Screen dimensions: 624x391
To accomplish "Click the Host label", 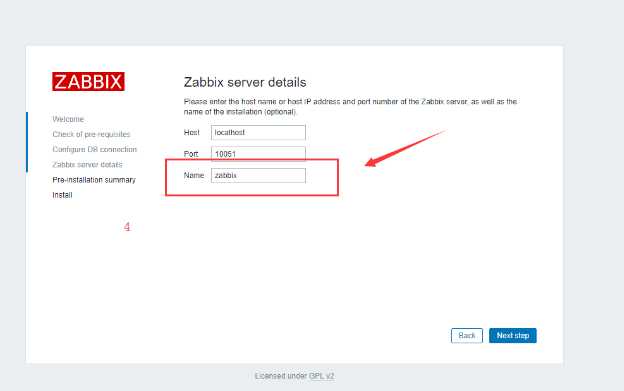I will (191, 132).
